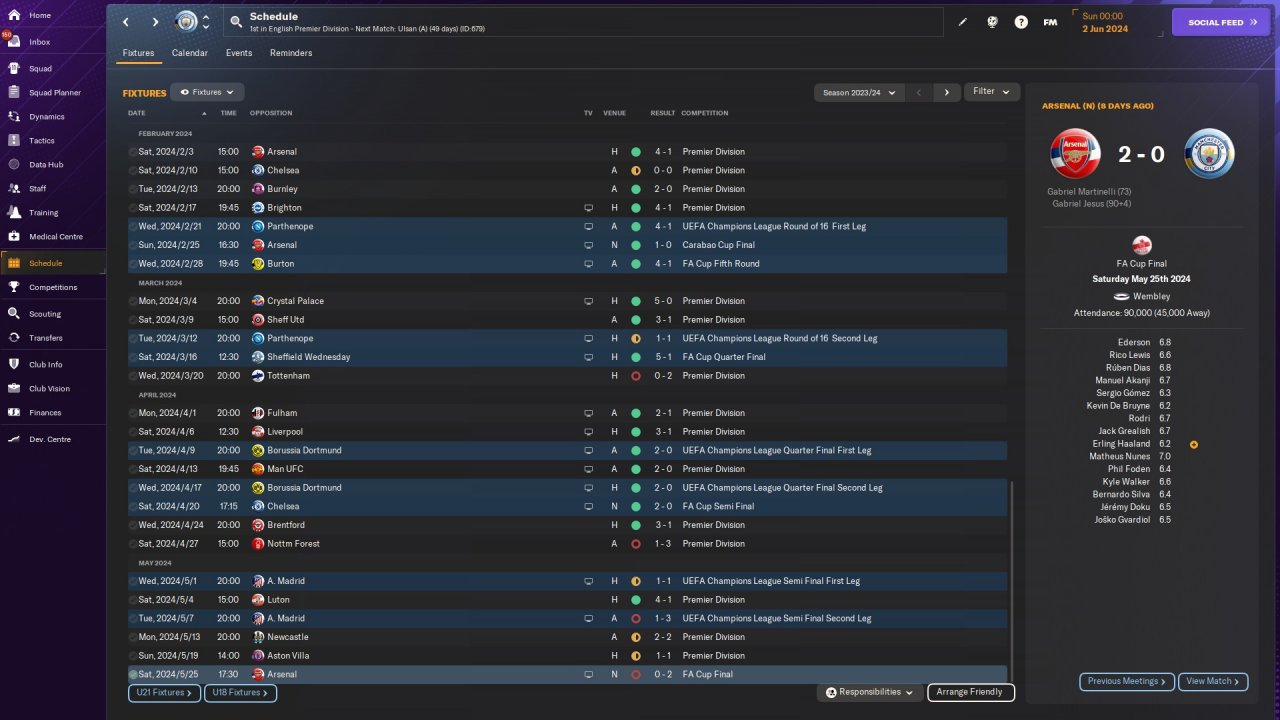Toggle the selection circle for the Luton fixture

pyautogui.click(x=133, y=600)
